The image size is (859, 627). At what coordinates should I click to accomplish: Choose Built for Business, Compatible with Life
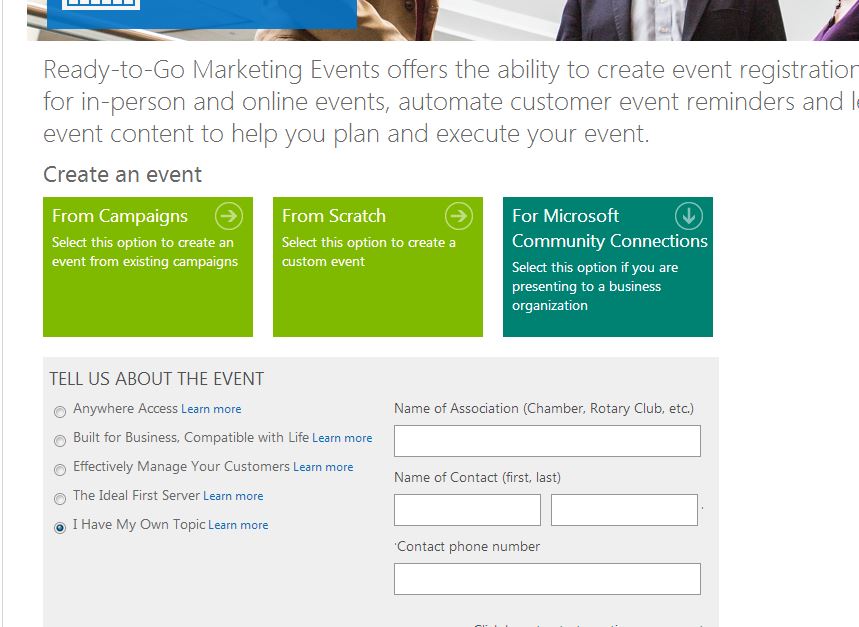(x=60, y=440)
